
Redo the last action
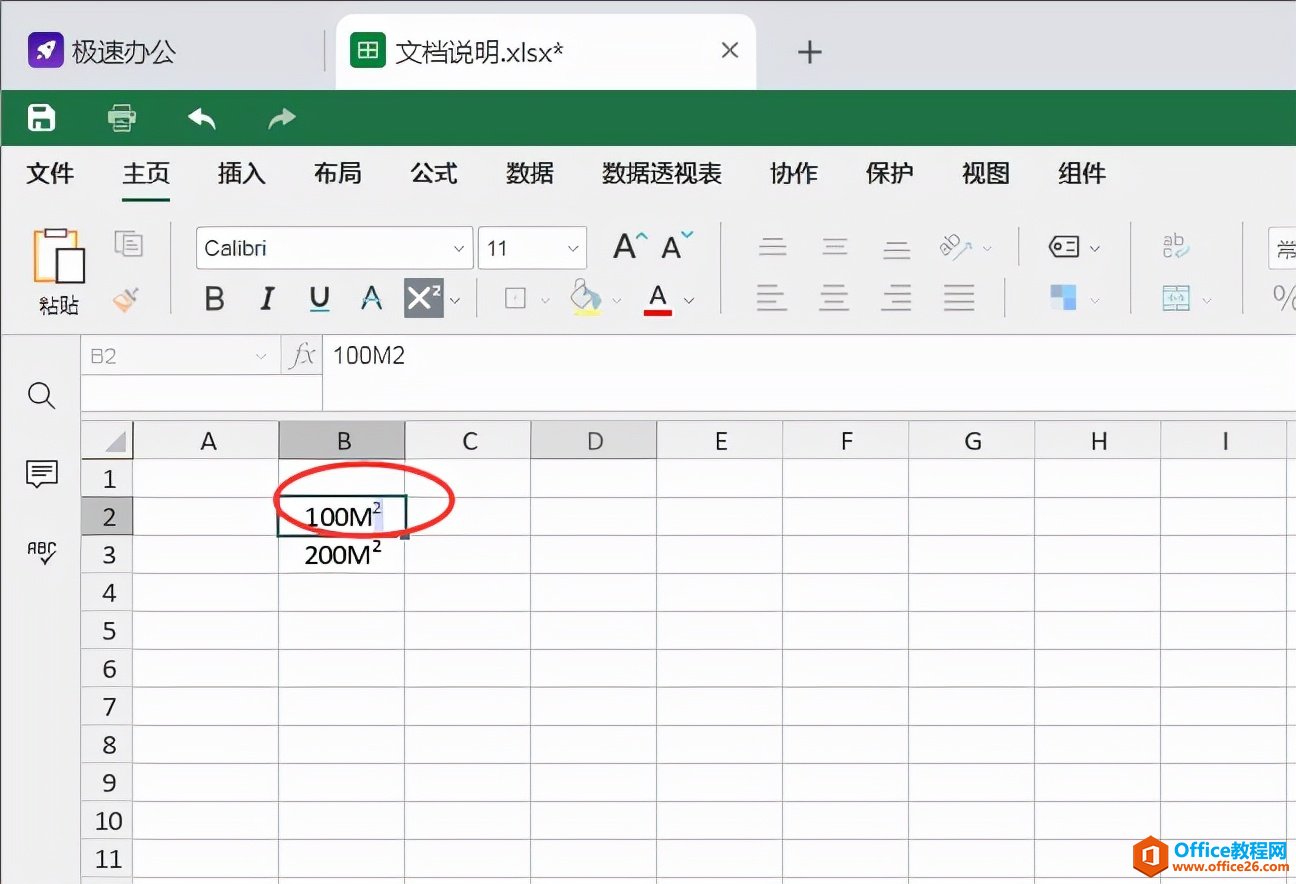280,117
